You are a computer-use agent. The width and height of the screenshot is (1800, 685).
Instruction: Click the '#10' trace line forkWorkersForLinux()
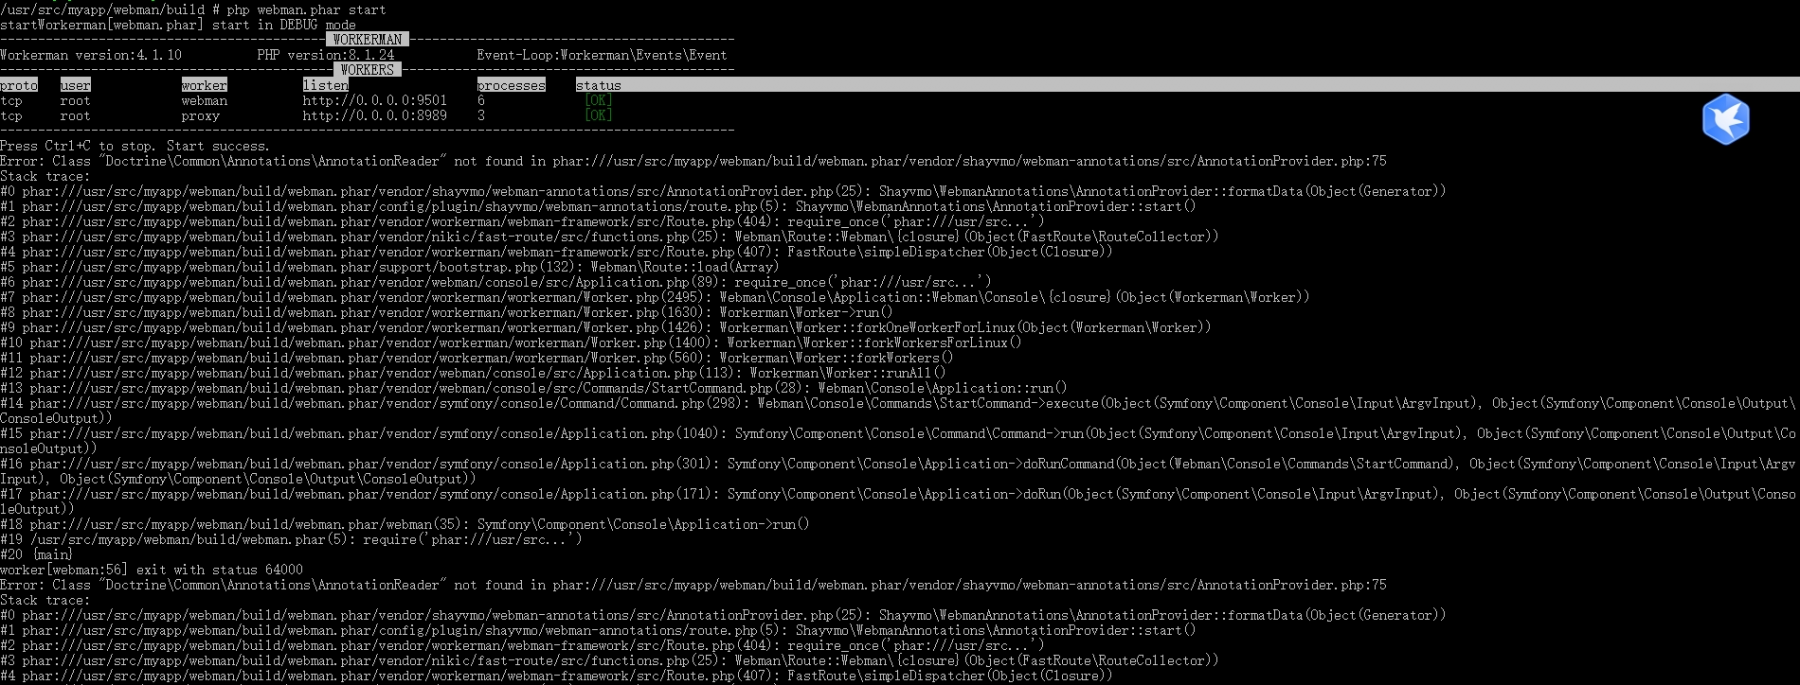tap(511, 343)
